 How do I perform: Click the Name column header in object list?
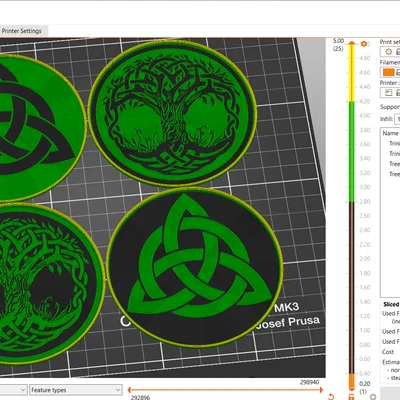pyautogui.click(x=390, y=133)
